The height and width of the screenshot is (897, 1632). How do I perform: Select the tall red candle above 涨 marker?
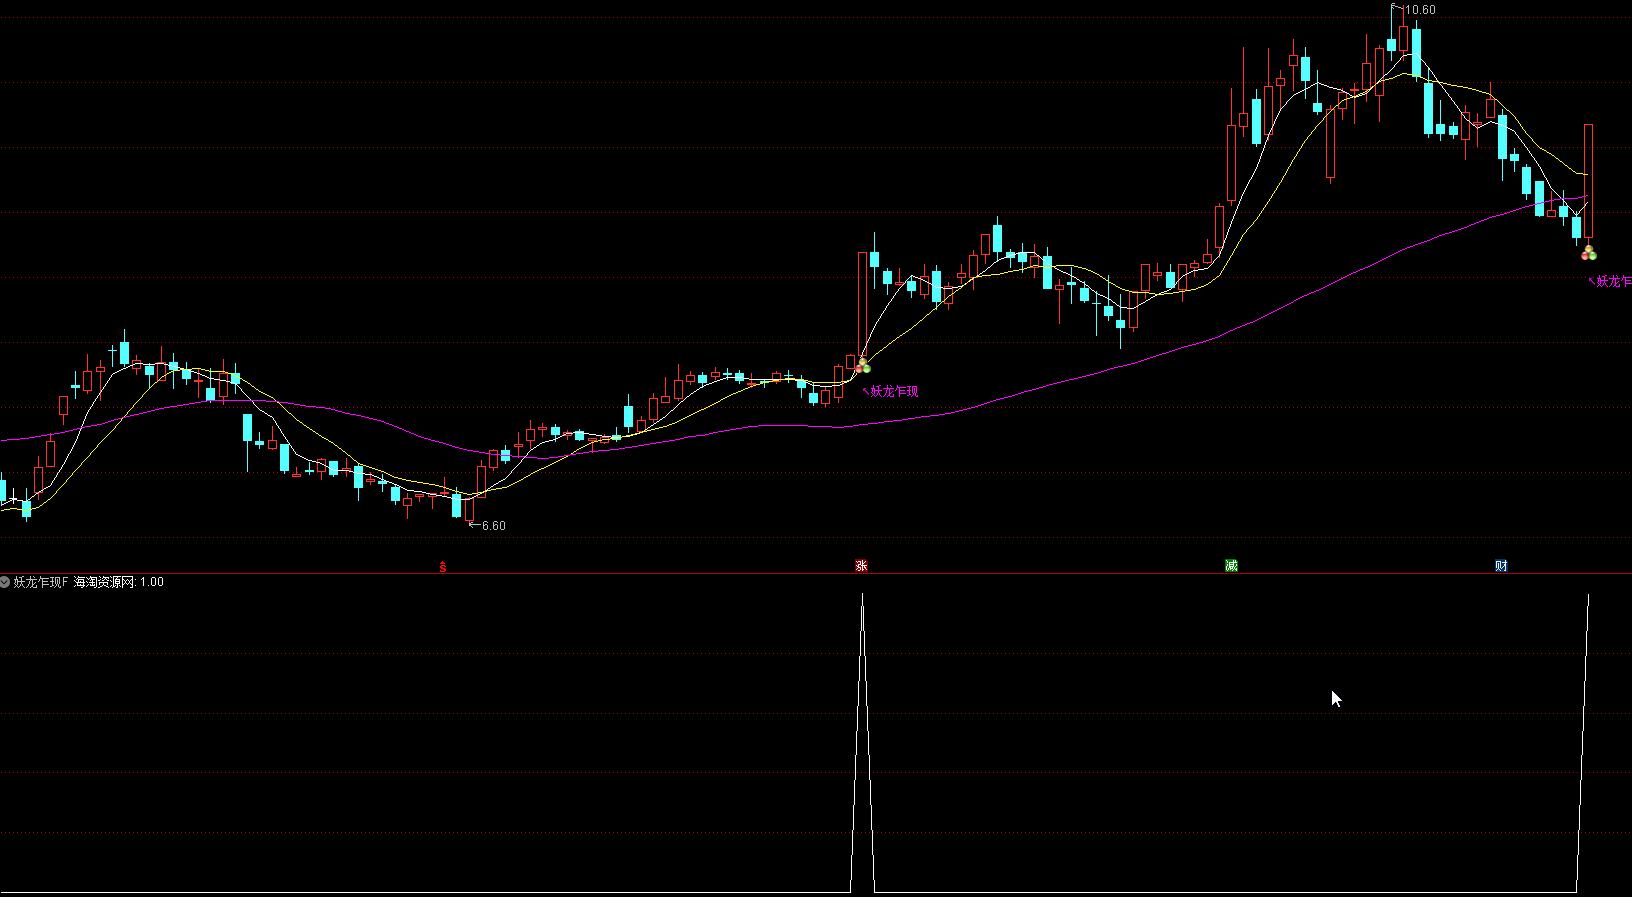(x=862, y=300)
